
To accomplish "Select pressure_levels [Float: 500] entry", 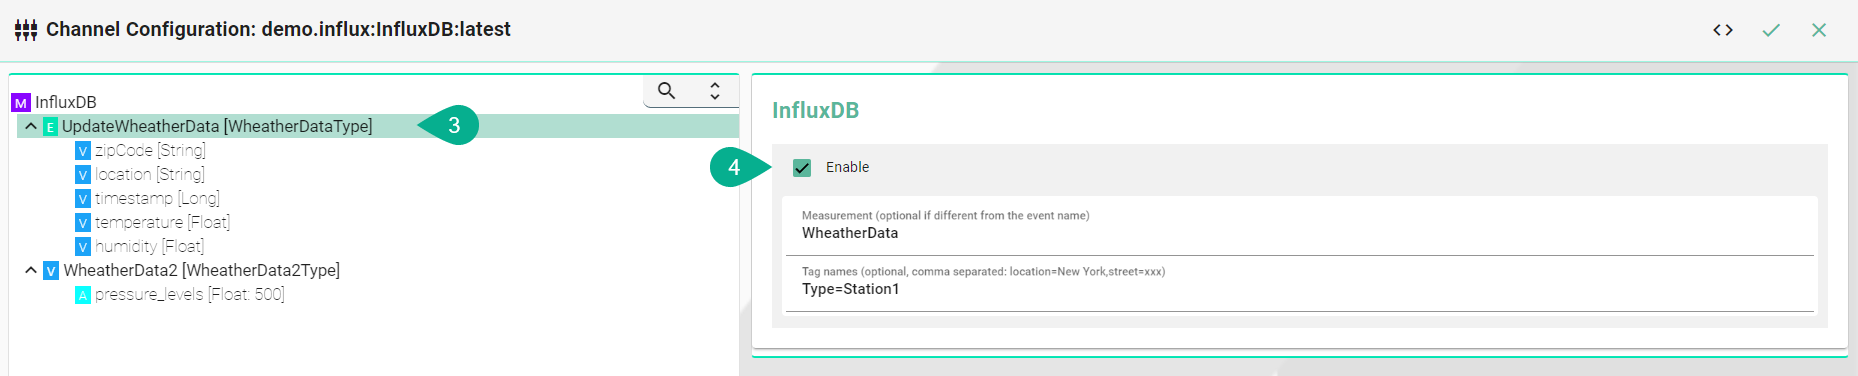I will tap(190, 294).
